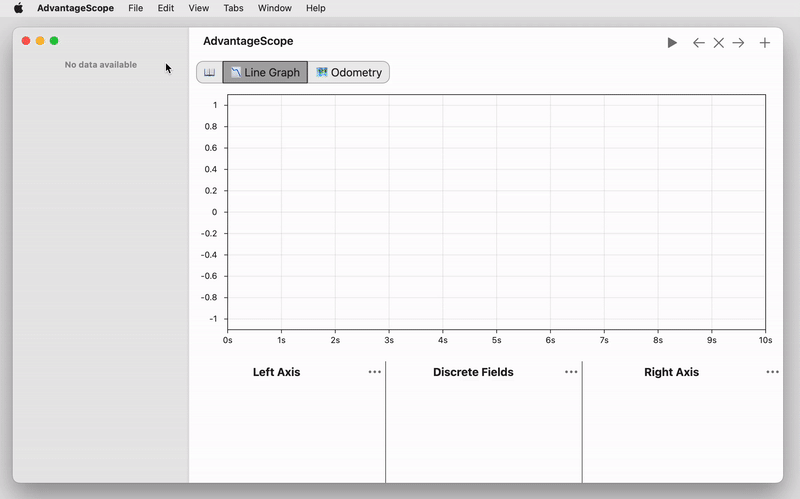Click the 0s label on time axis

click(x=228, y=340)
